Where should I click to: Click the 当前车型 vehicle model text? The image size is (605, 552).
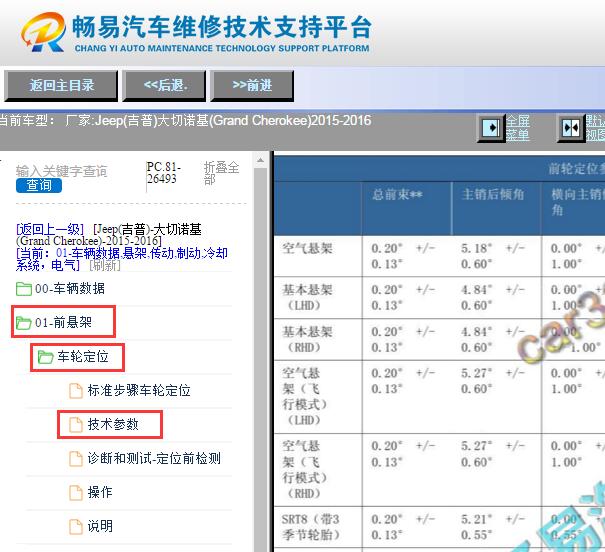point(185,121)
